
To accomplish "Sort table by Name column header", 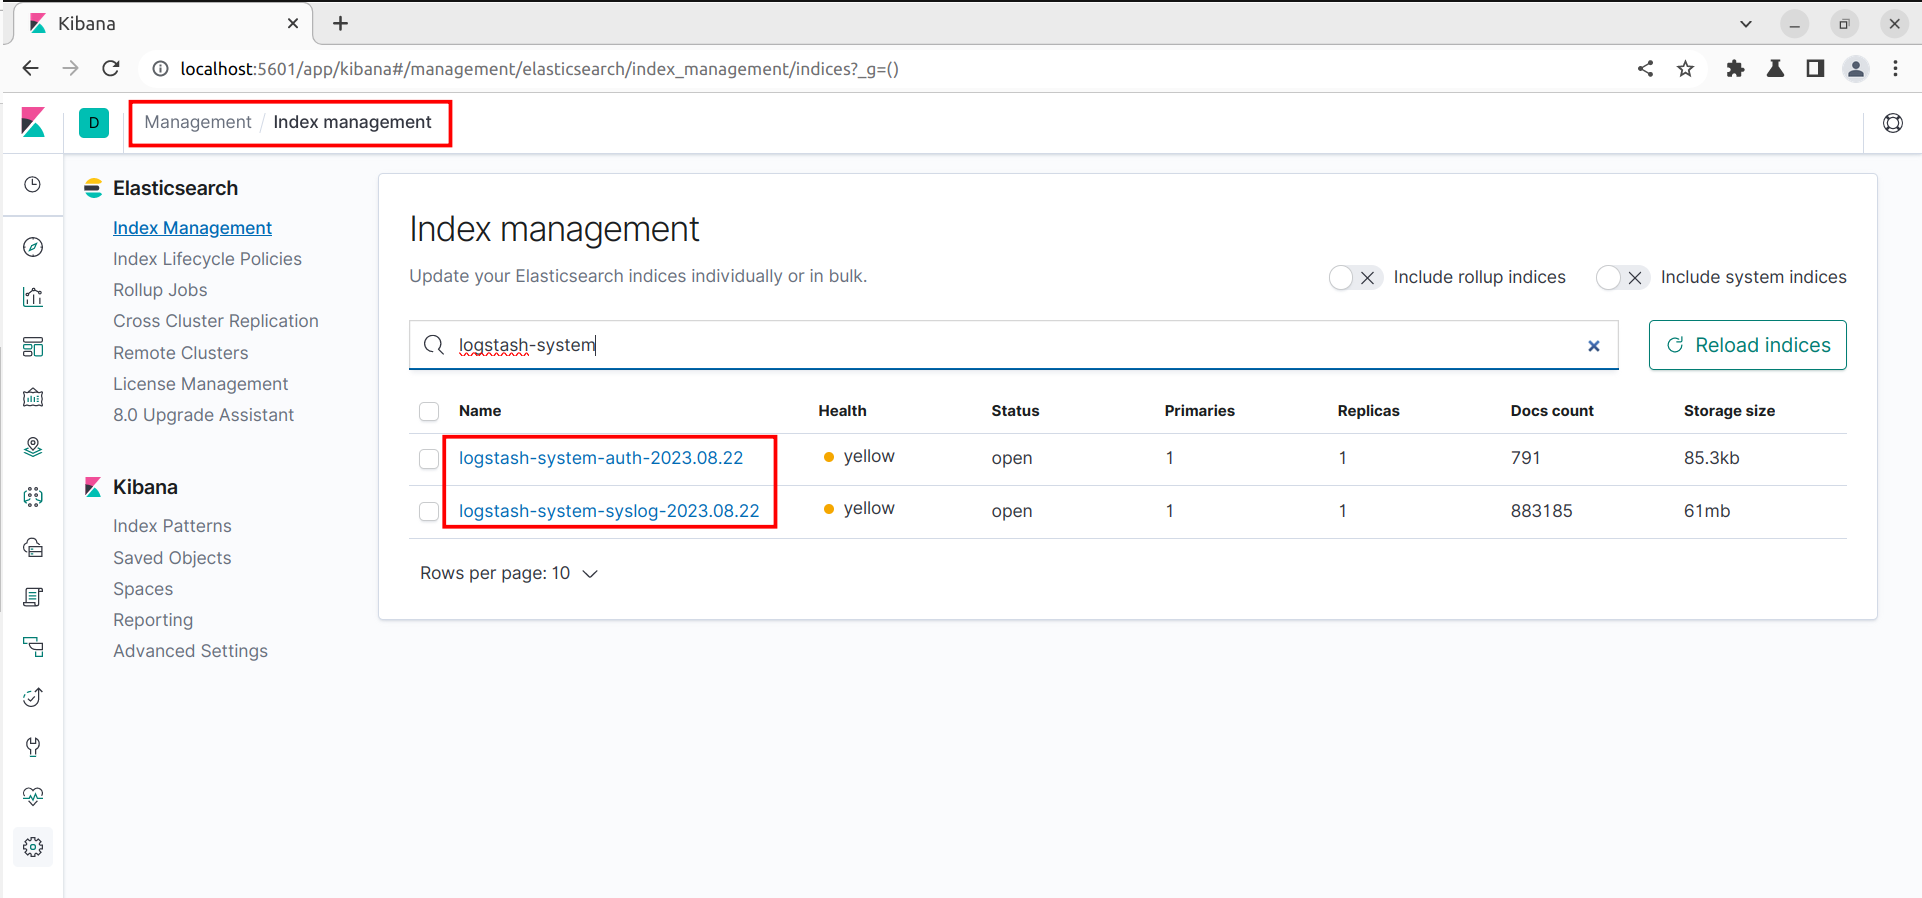I will click(480, 411).
